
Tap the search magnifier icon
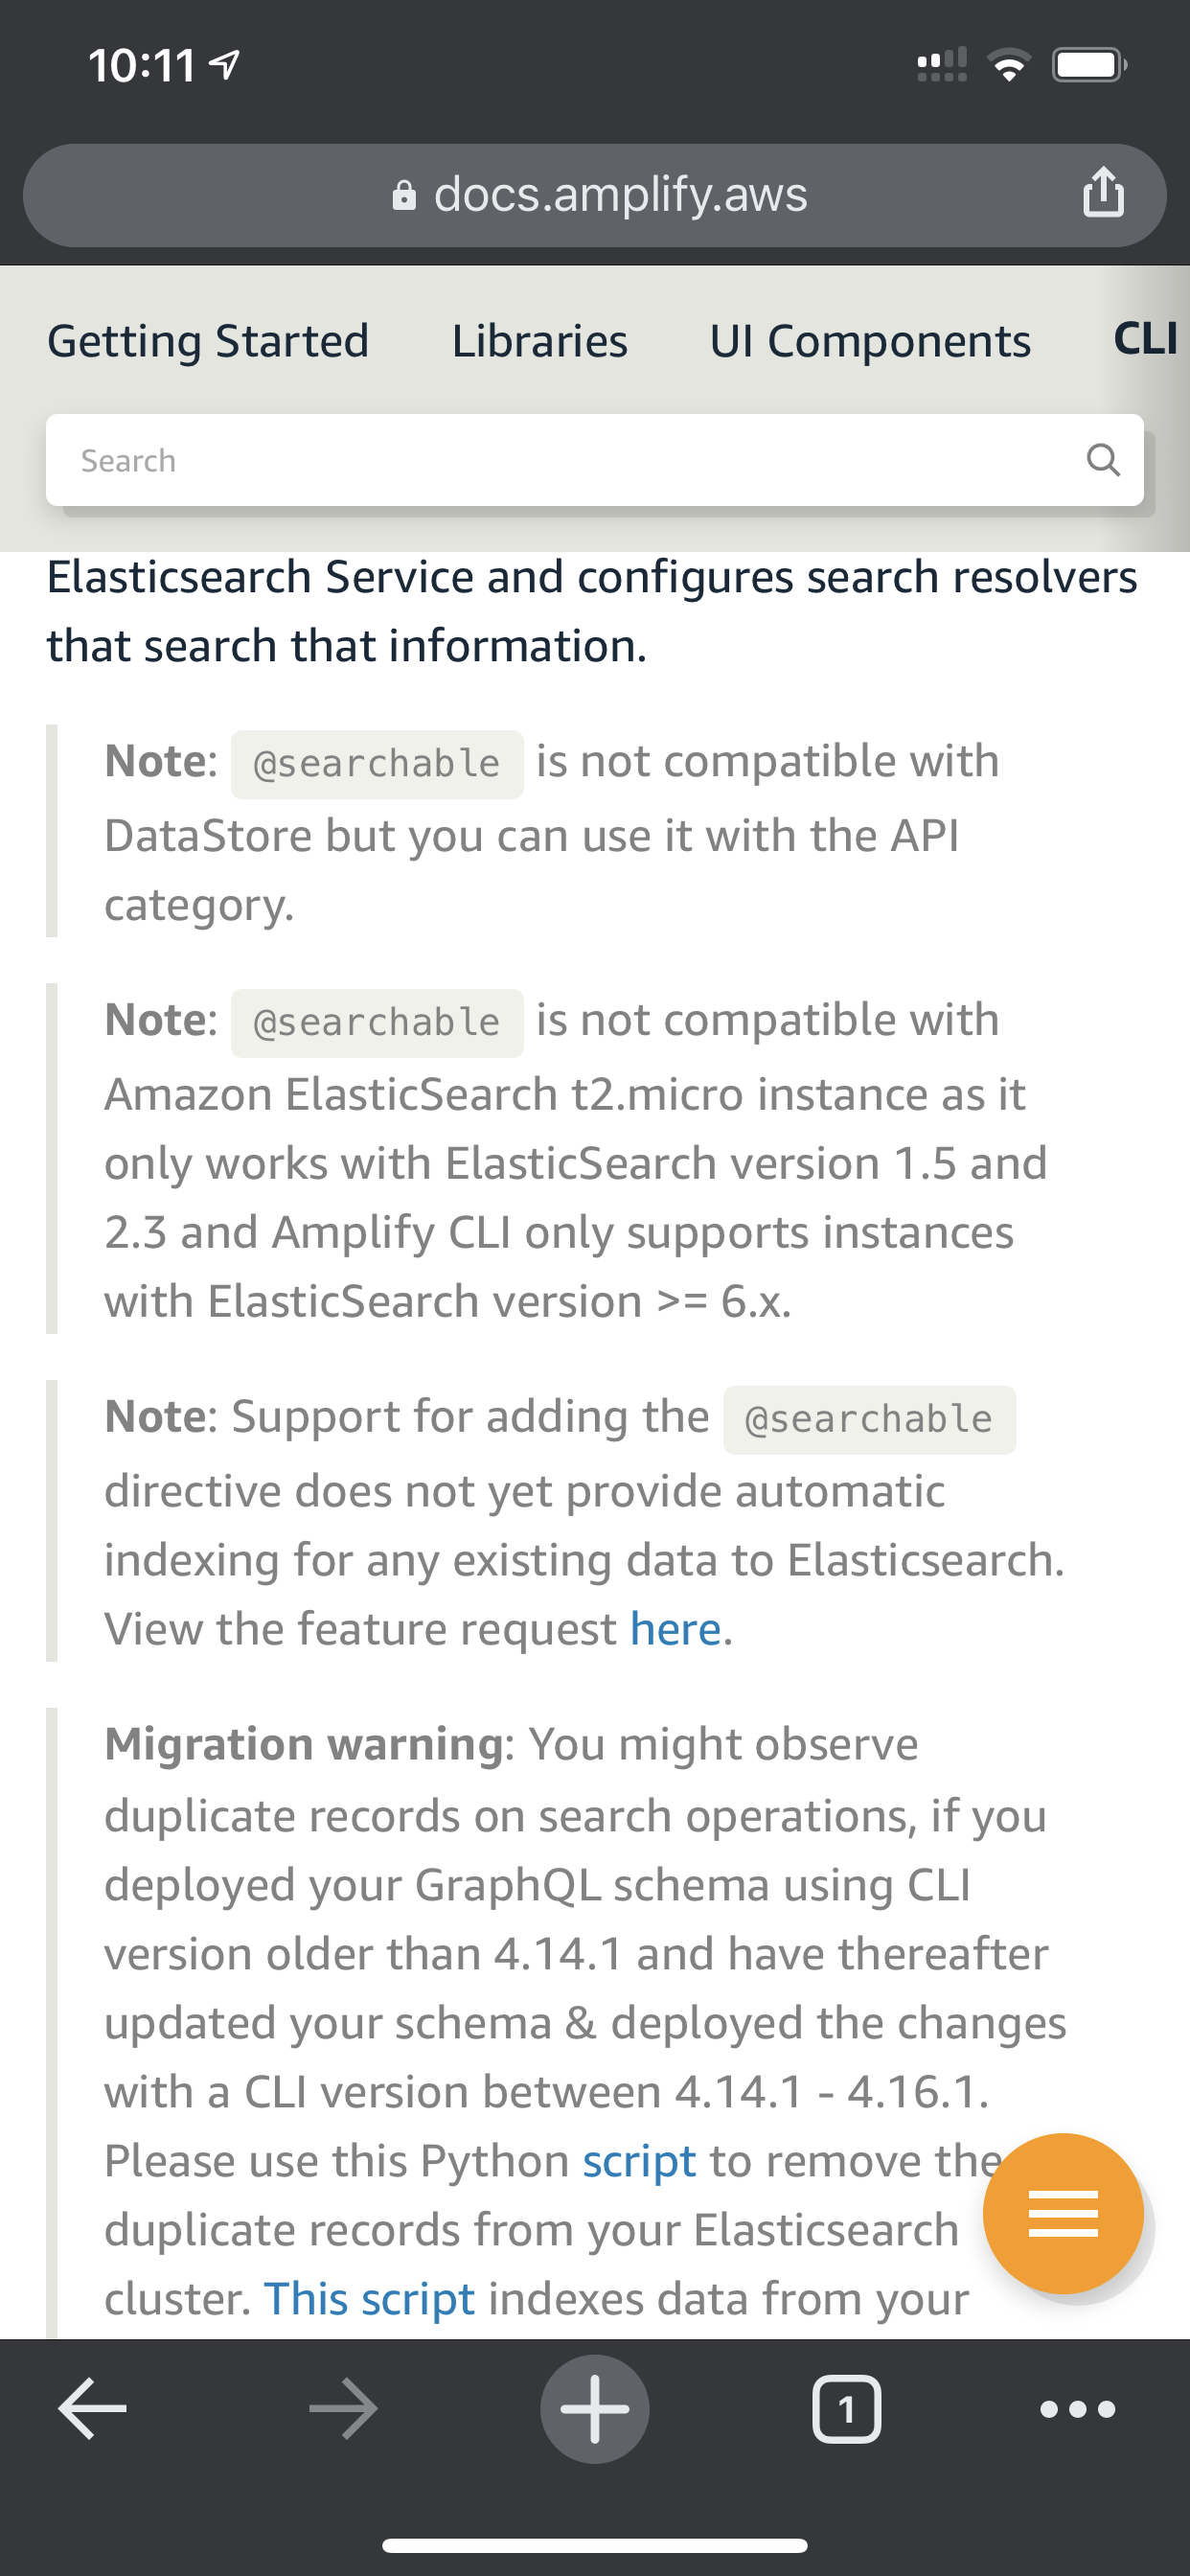coord(1102,460)
